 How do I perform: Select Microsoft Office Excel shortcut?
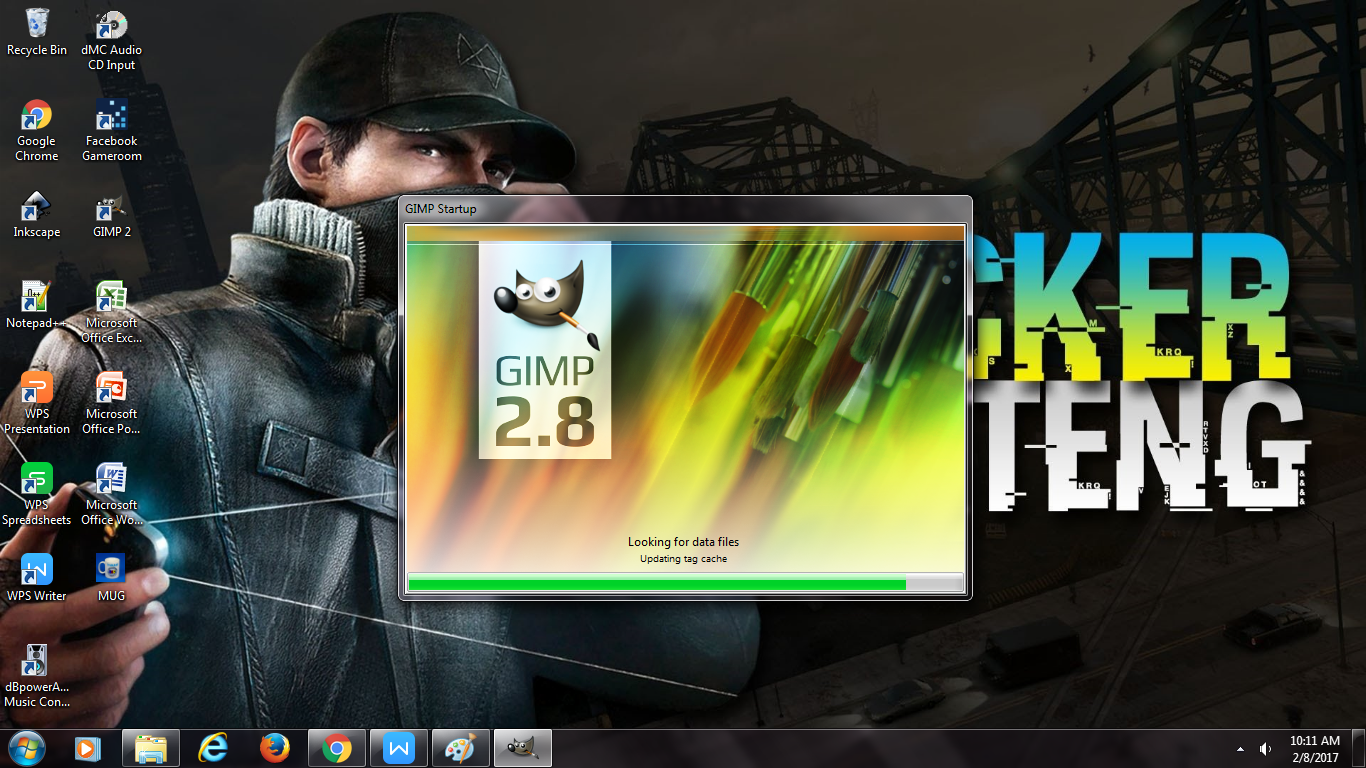112,313
